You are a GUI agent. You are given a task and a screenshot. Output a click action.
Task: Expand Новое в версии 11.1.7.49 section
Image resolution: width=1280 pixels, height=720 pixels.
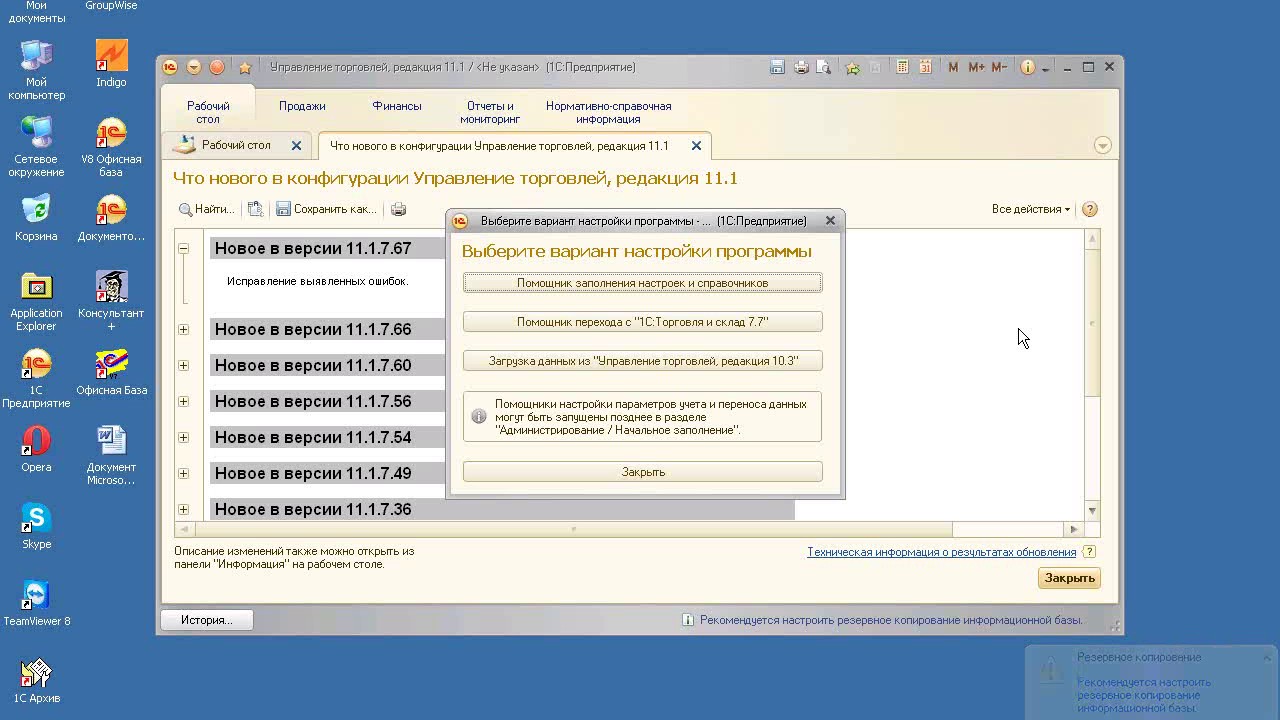coord(183,473)
